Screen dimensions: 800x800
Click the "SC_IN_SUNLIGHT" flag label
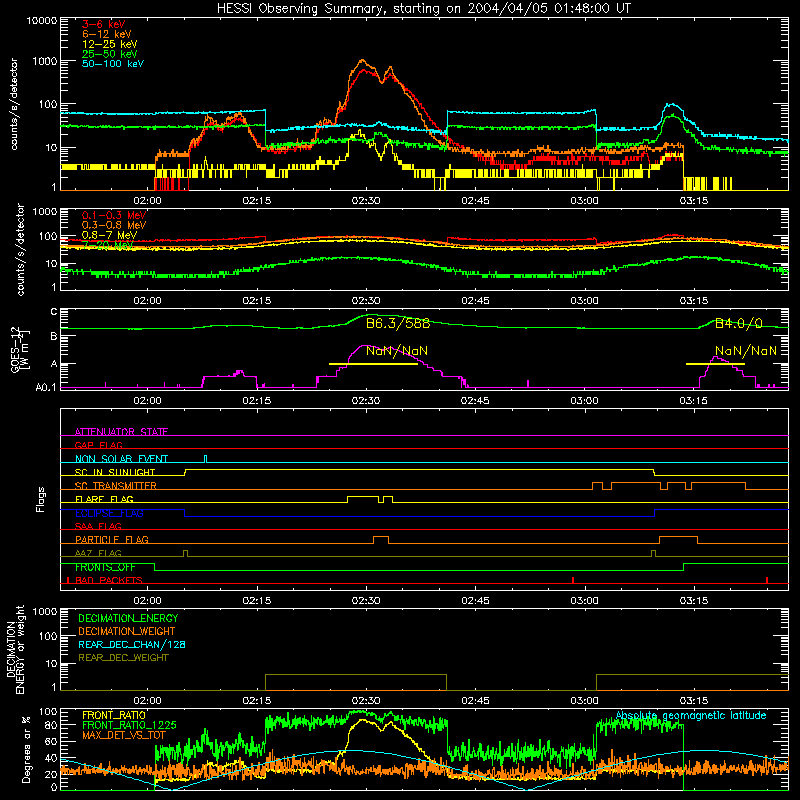(x=115, y=472)
